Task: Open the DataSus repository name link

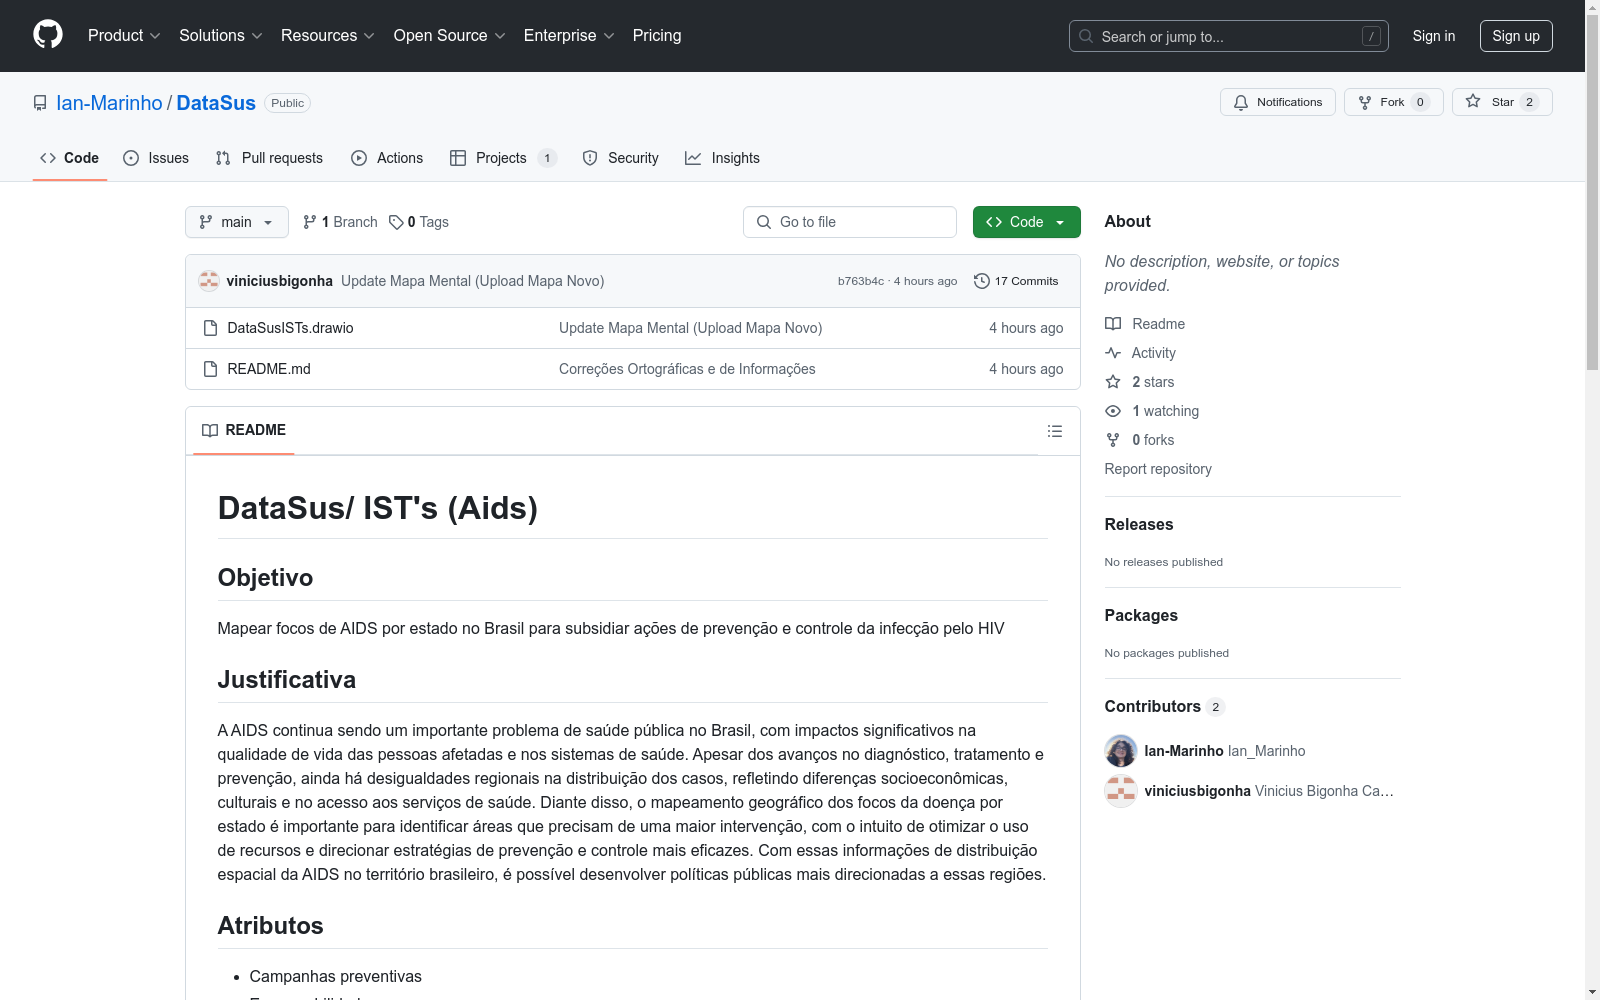Action: point(216,103)
